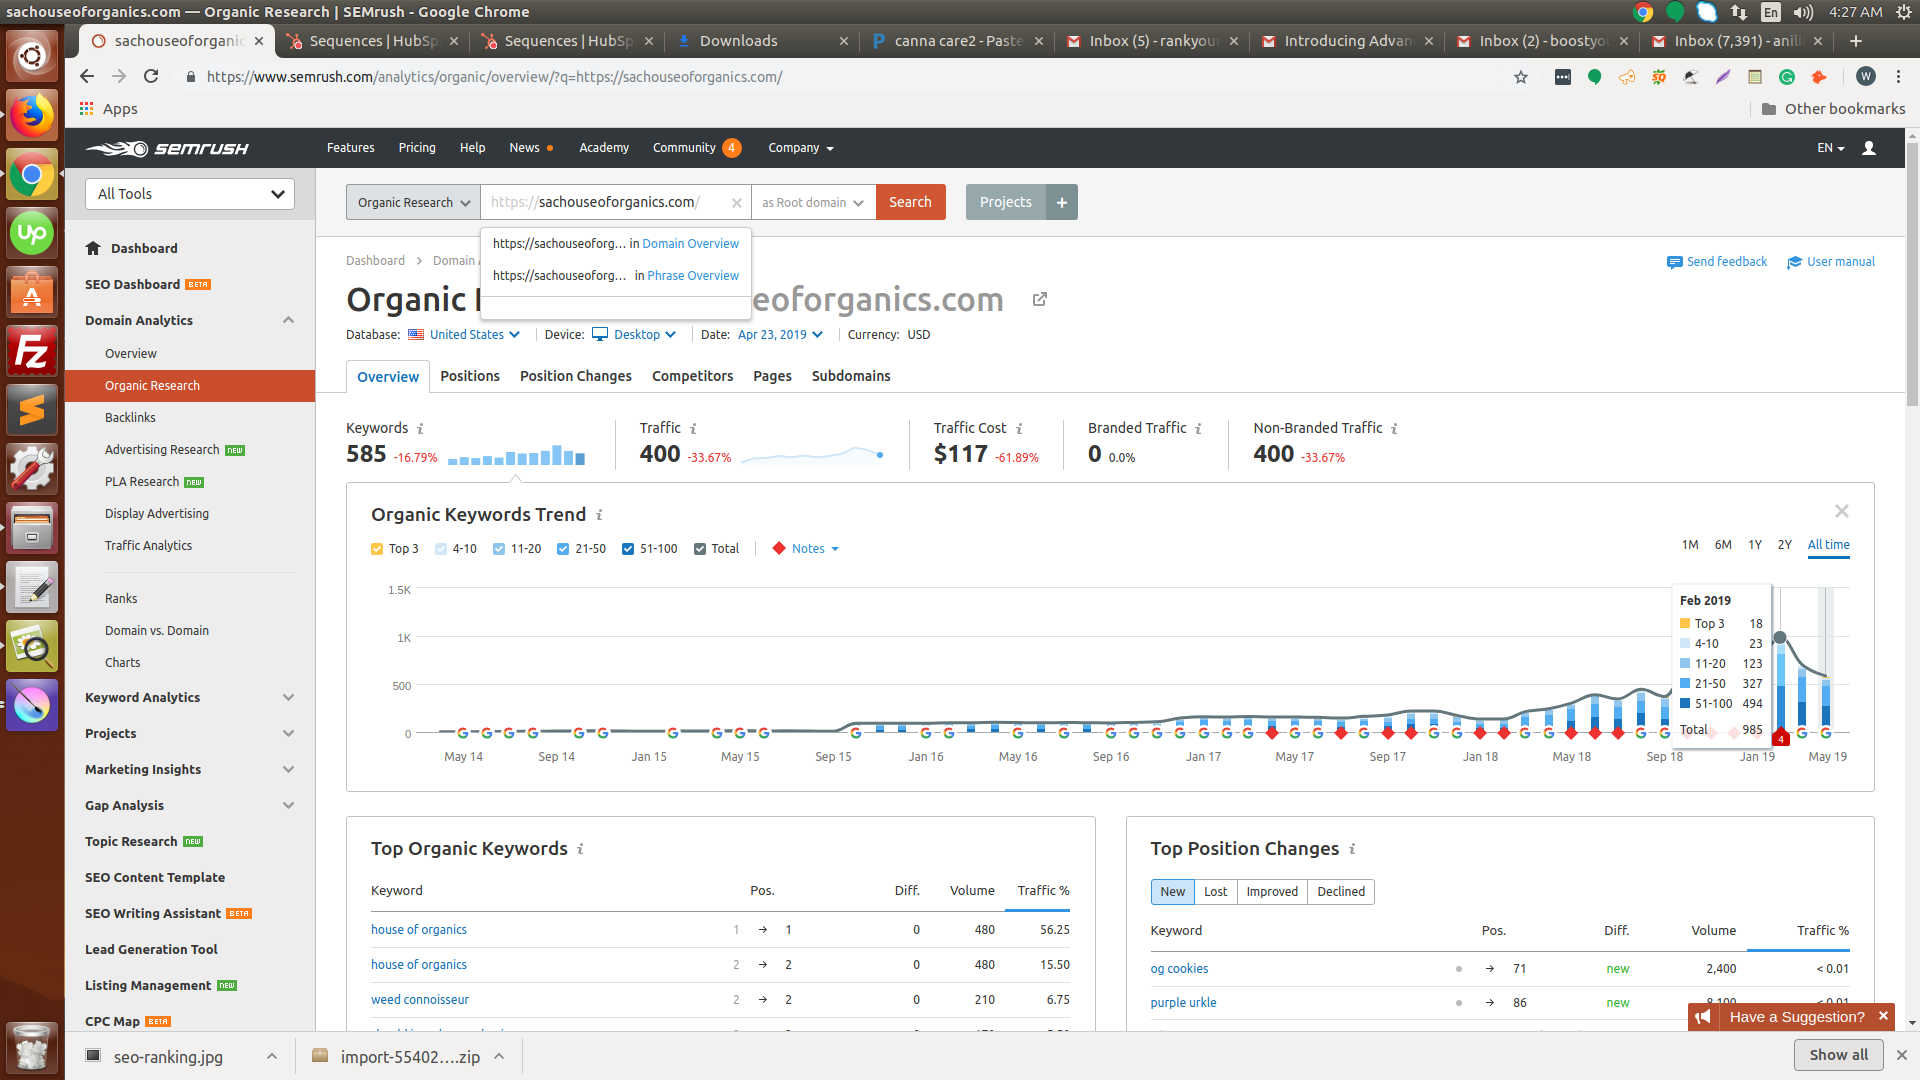Toggle the 21-50 positions checkbox
Image resolution: width=1920 pixels, height=1080 pixels.
563,549
